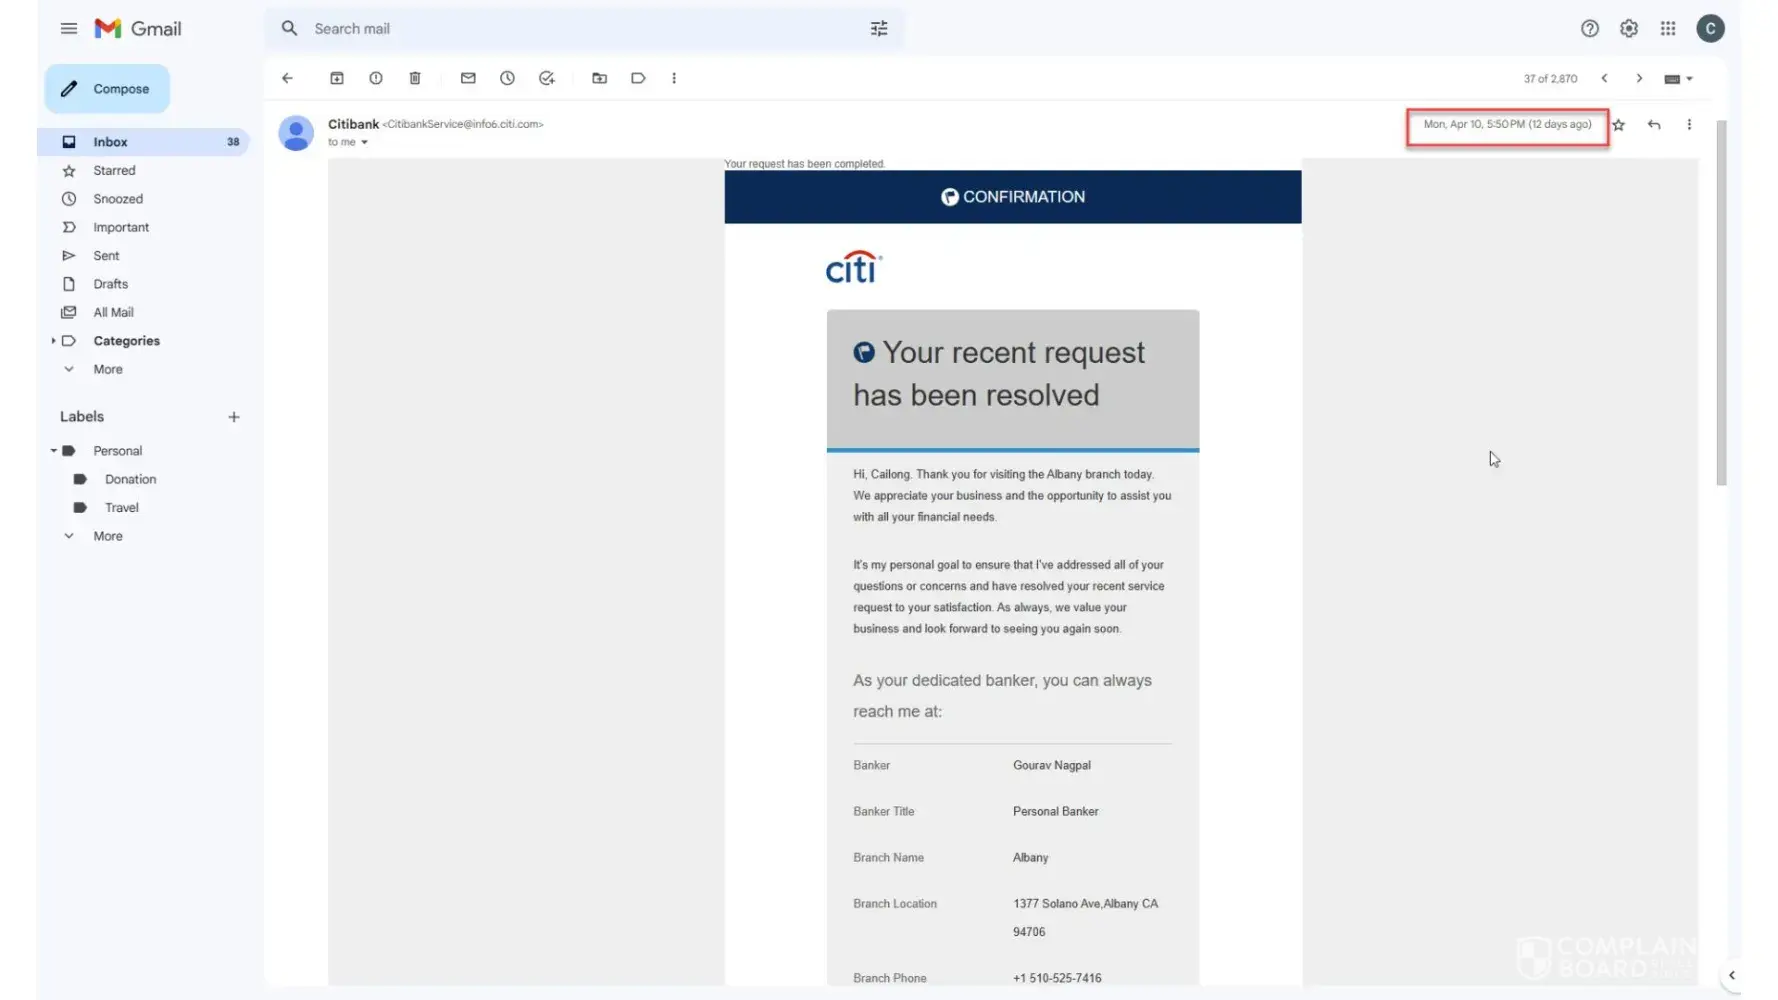Open the Labels tag icon in toolbar
The width and height of the screenshot is (1778, 1000).
point(638,78)
